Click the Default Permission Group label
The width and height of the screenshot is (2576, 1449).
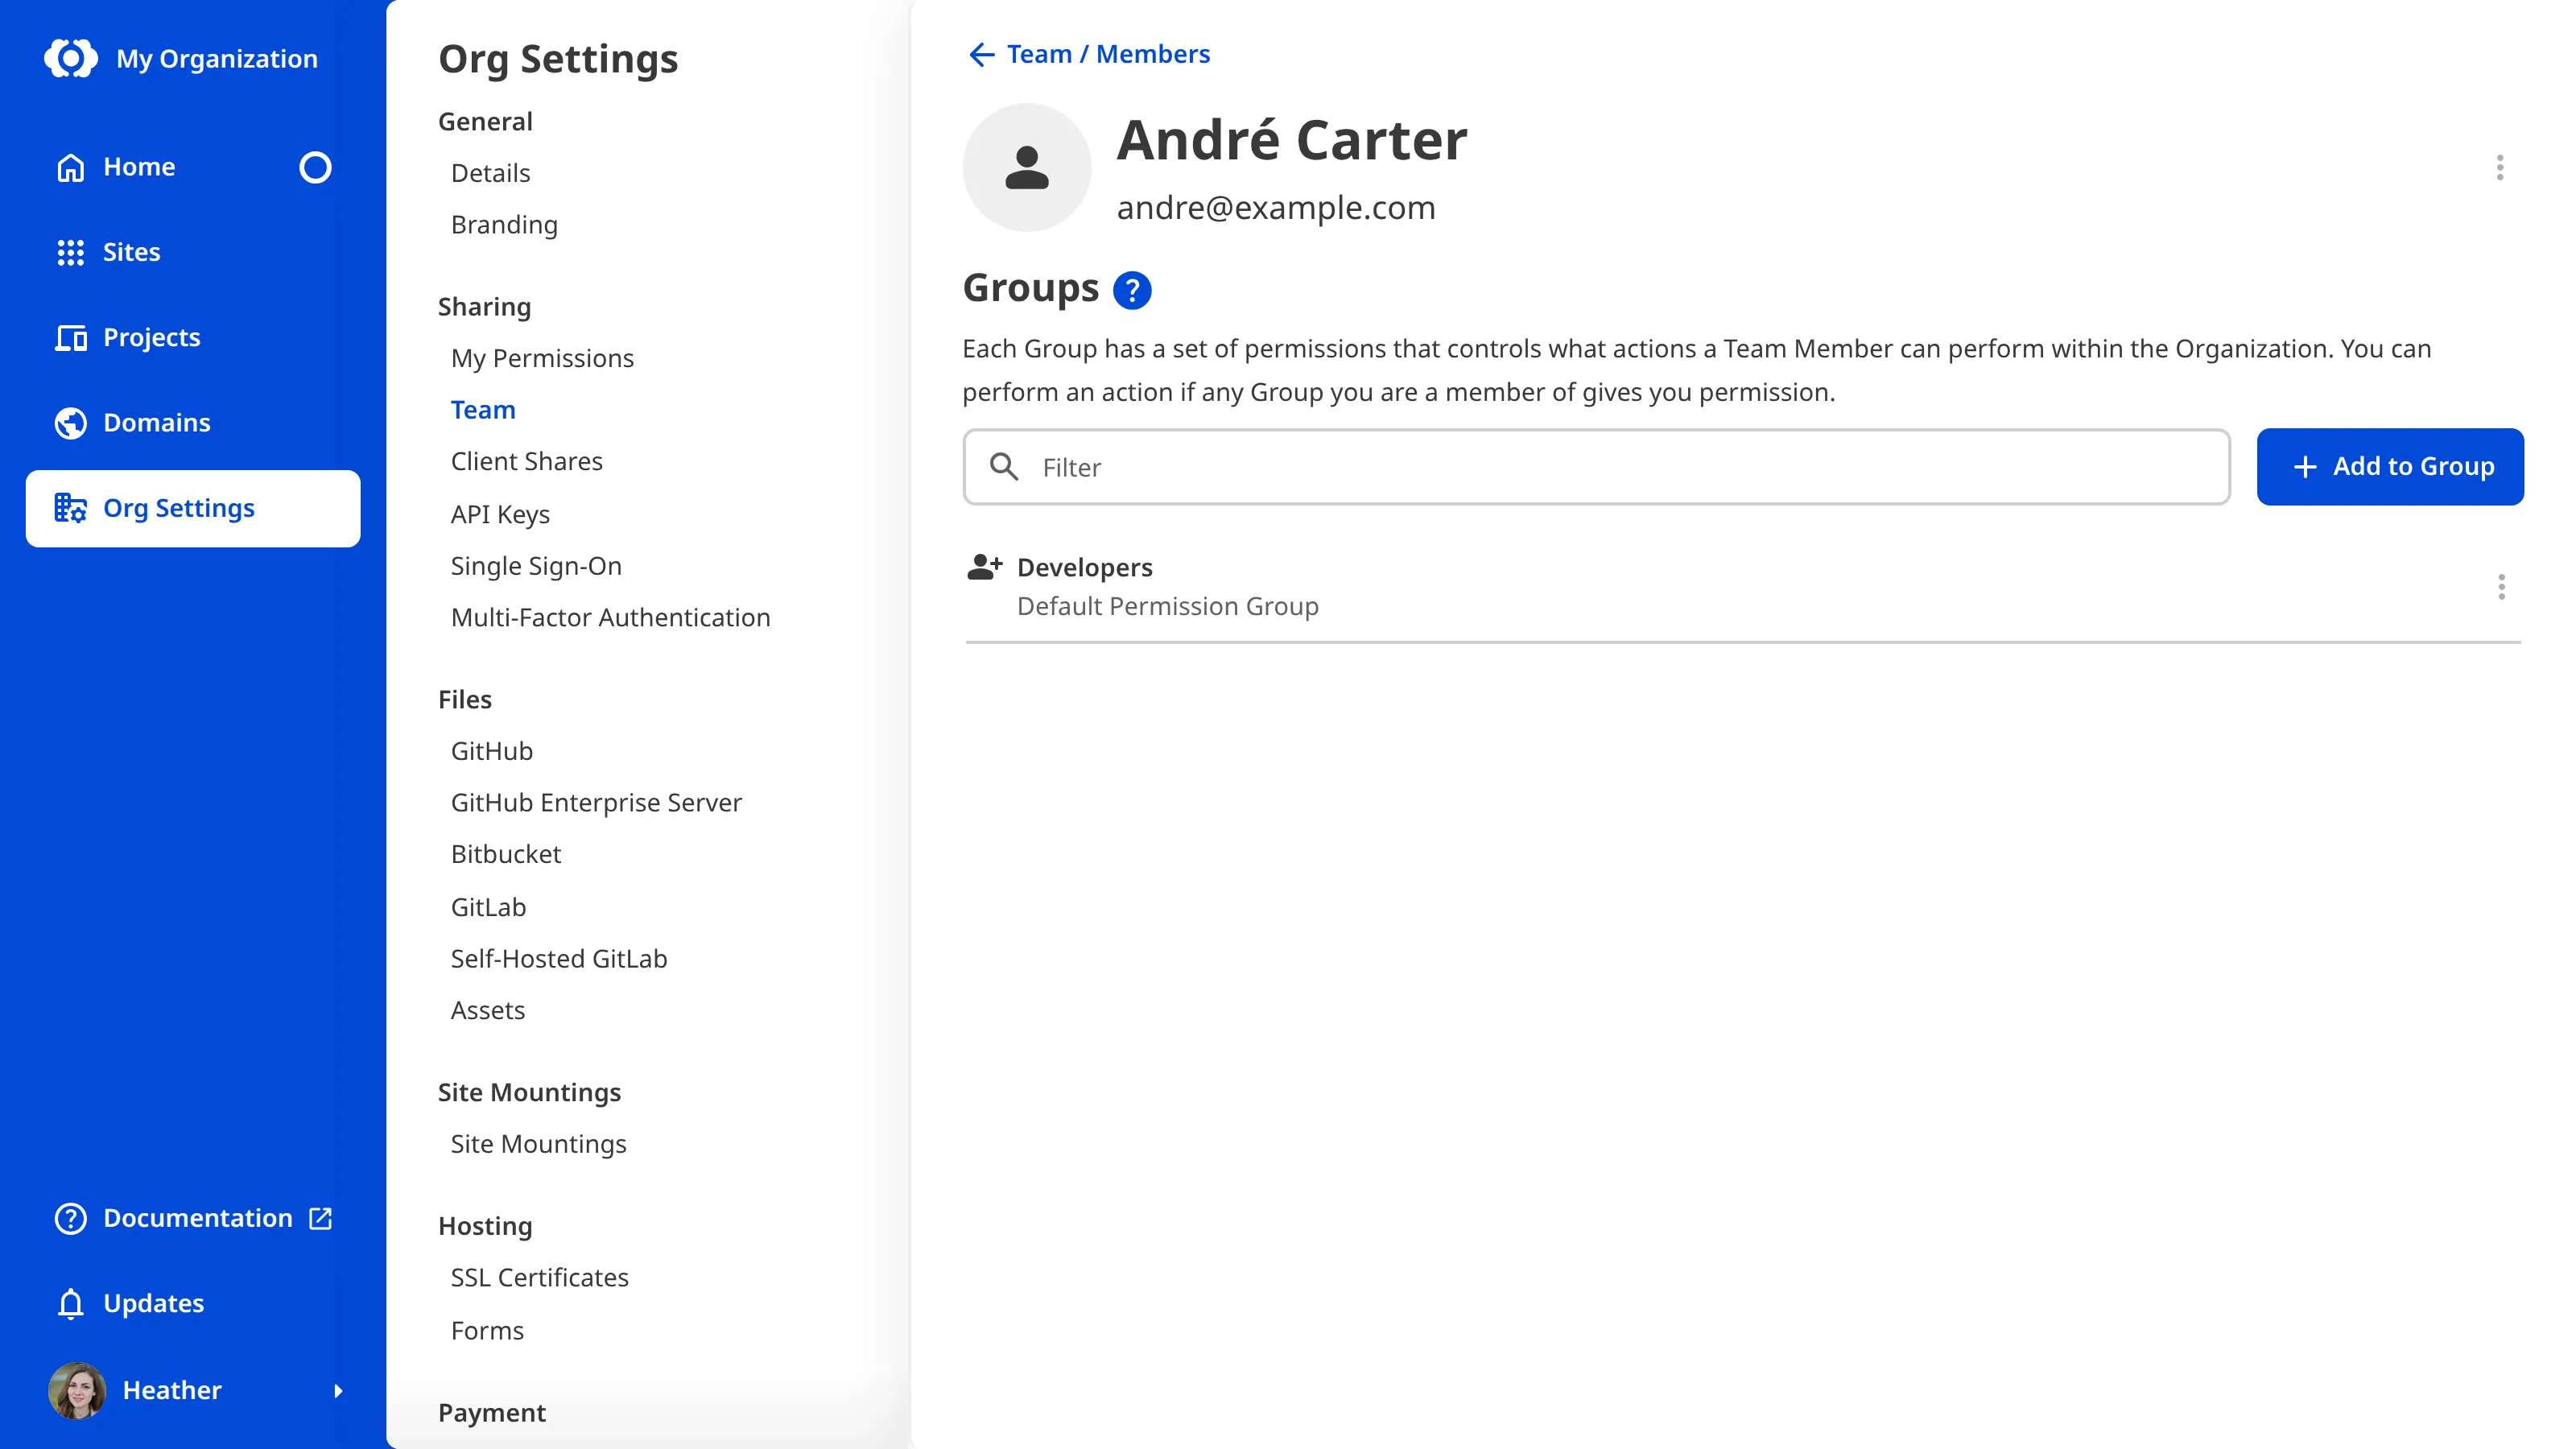1167,606
